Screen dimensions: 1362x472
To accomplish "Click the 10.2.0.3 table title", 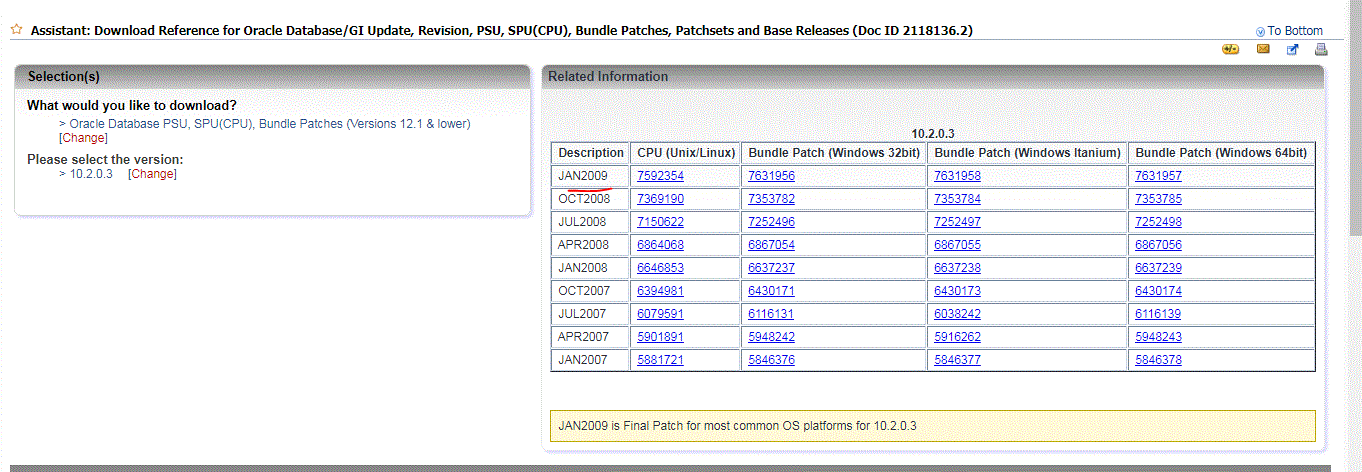I will pos(932,134).
